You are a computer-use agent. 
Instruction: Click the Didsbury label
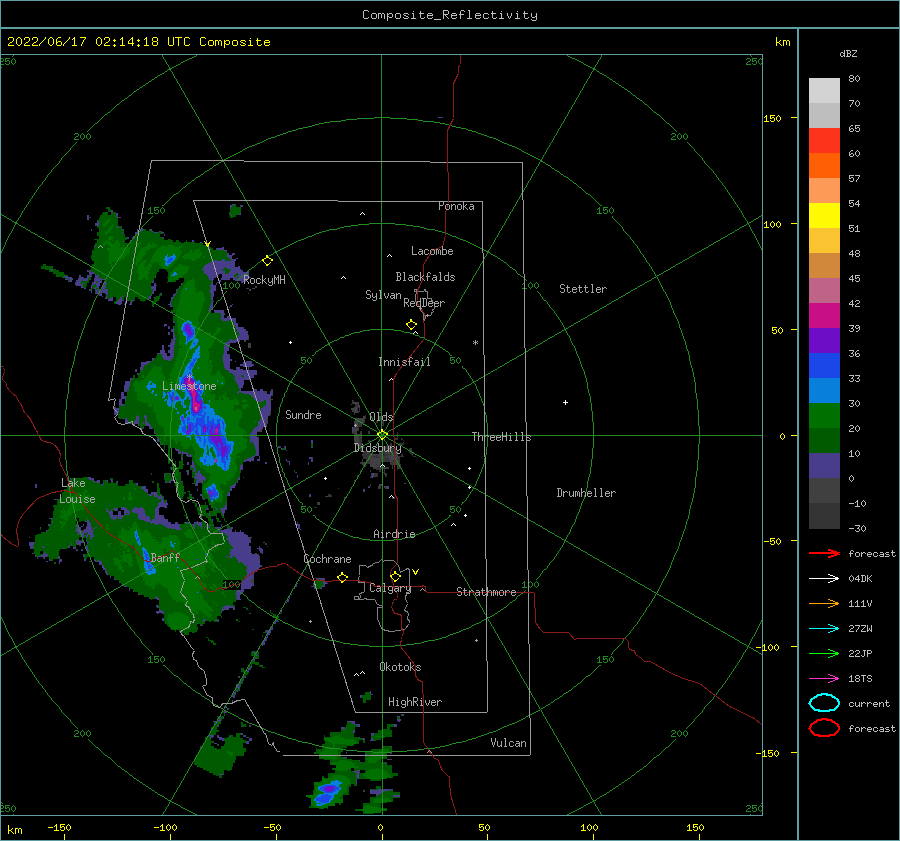377,448
